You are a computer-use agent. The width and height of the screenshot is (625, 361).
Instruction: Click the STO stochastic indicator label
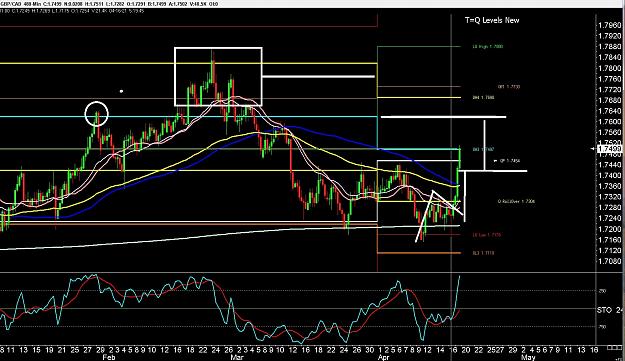pyautogui.click(x=604, y=310)
